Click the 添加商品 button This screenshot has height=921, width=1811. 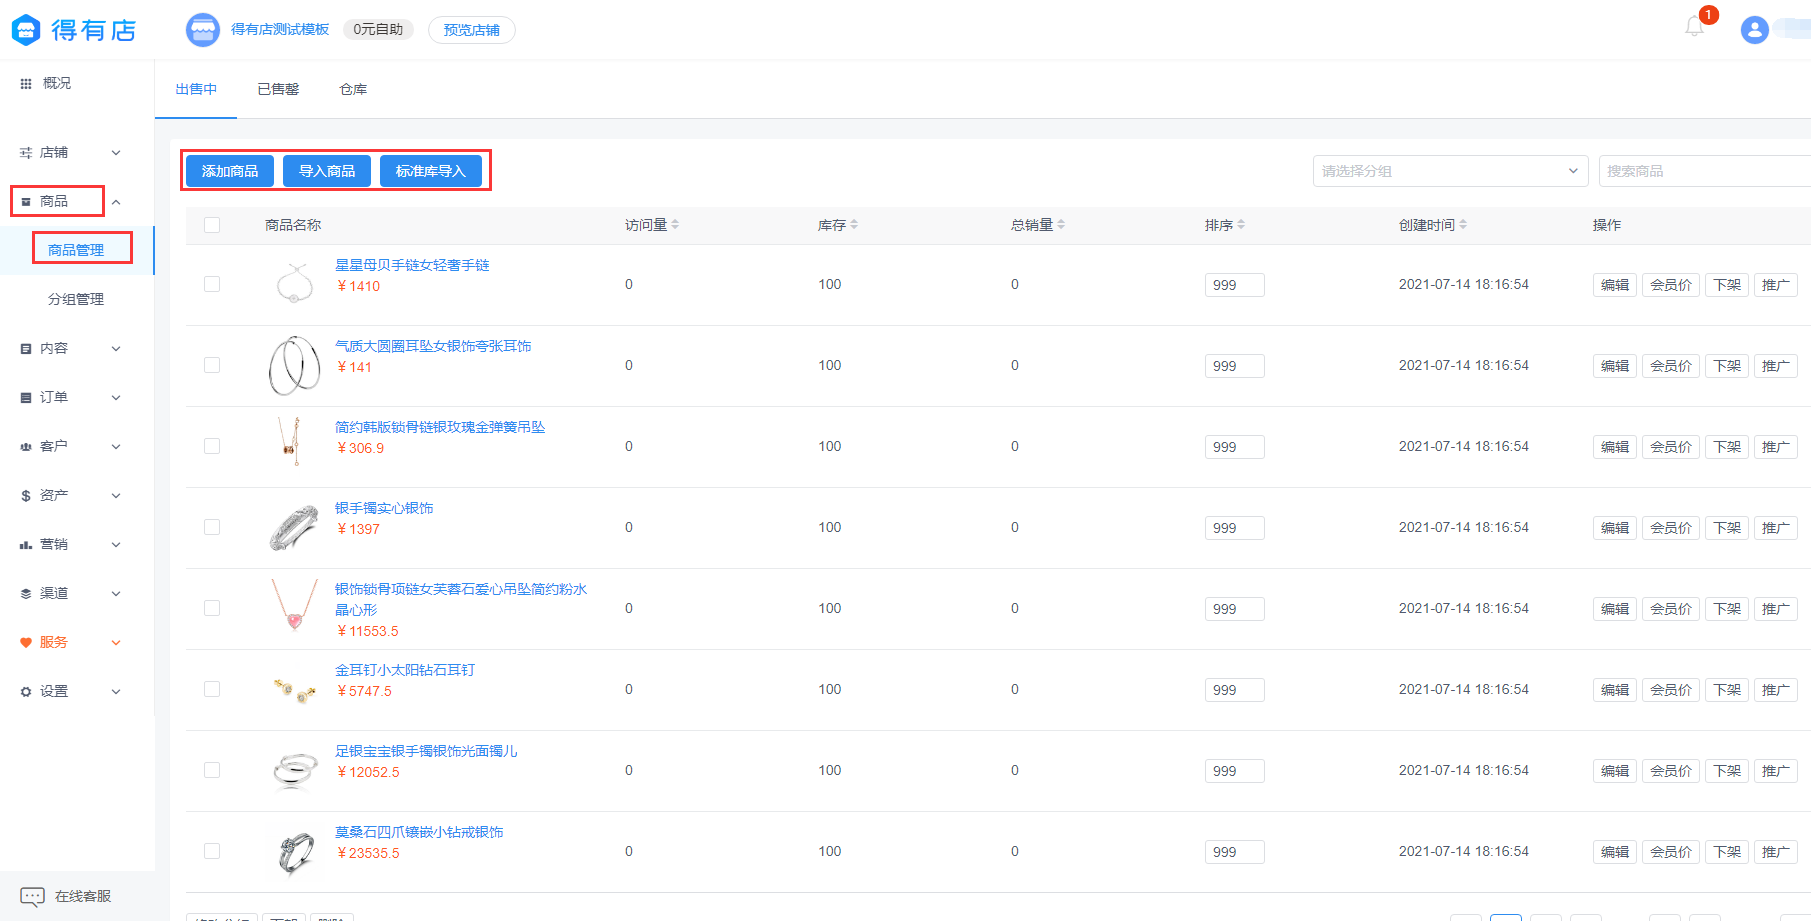(230, 171)
